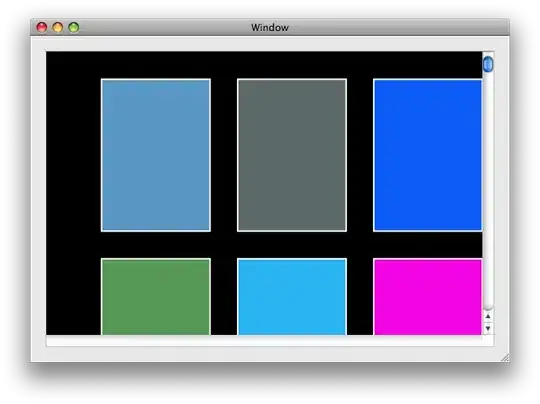Click the blue vertical scrollbar thumb
540x404 pixels.
[488, 64]
